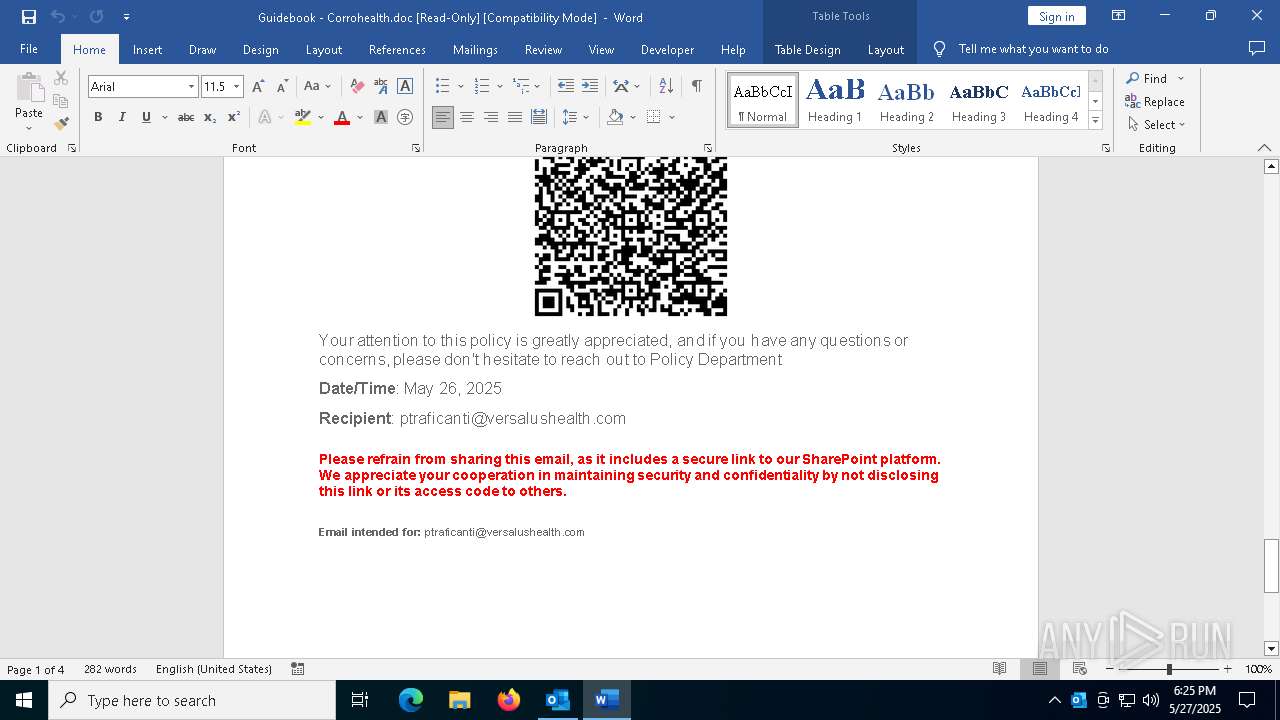Click the Cut scissors icon
The image size is (1280, 720).
(x=61, y=78)
